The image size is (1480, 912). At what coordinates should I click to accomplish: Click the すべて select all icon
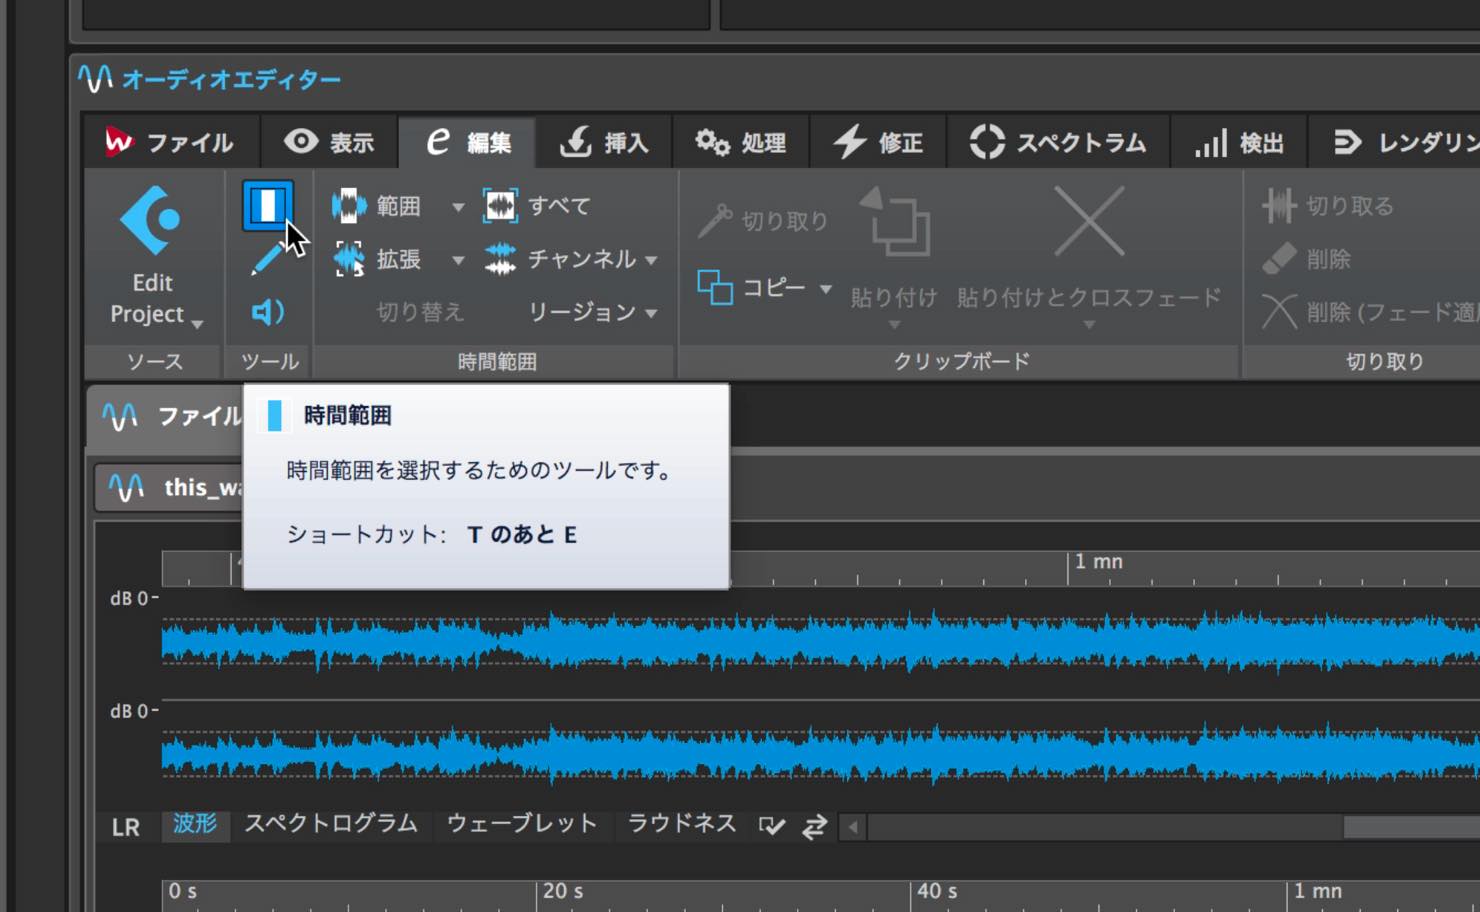point(500,206)
